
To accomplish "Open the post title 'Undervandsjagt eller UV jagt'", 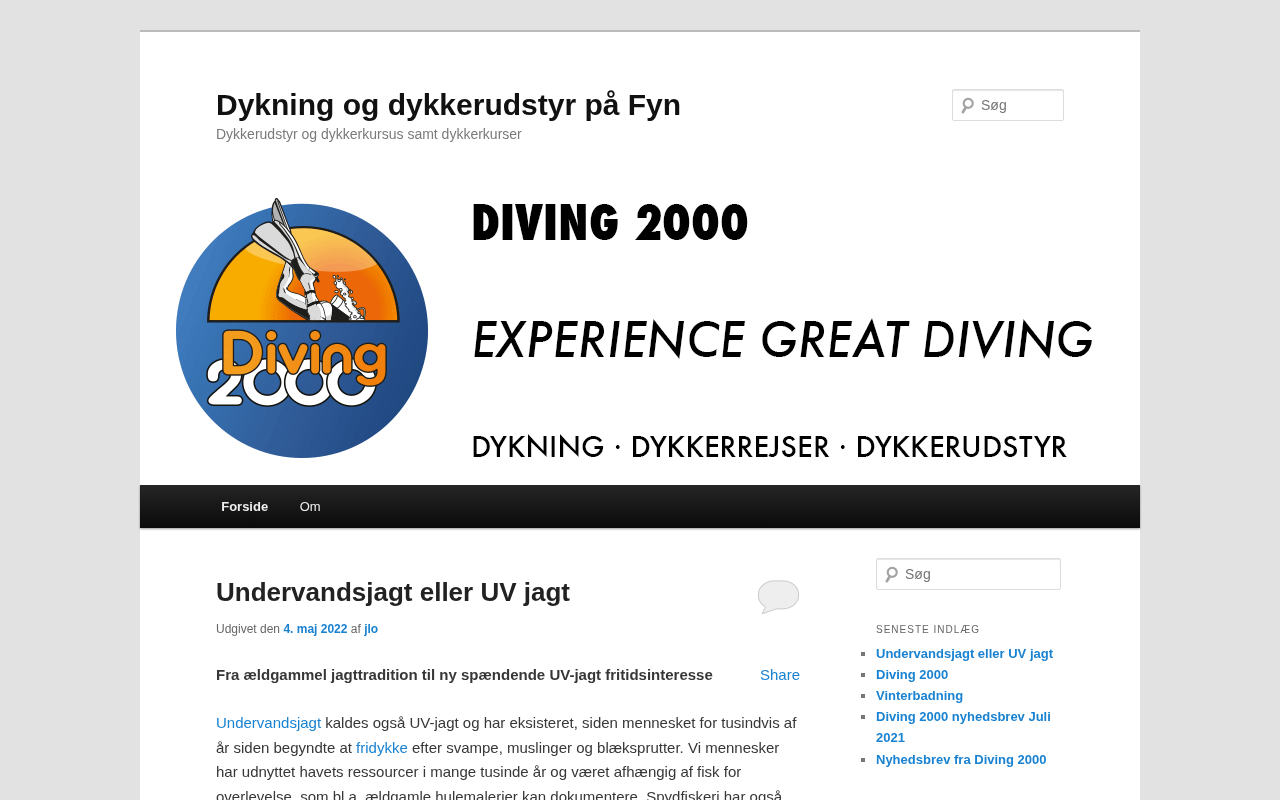I will [x=393, y=592].
